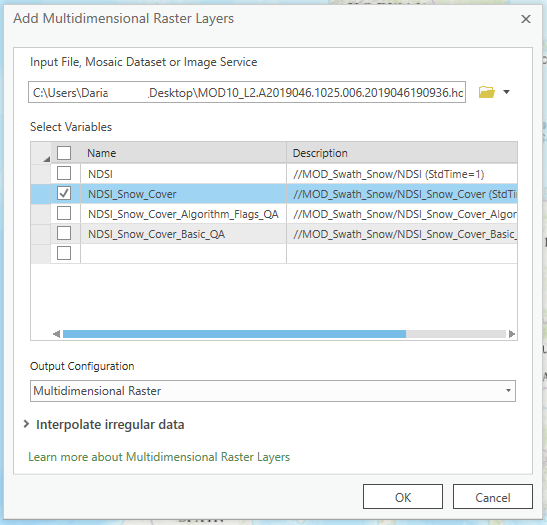The image size is (547, 525).
Task: Check the NDSI_Snow_Cover_Algorithm_Flags_QA checkbox
Action: click(64, 213)
